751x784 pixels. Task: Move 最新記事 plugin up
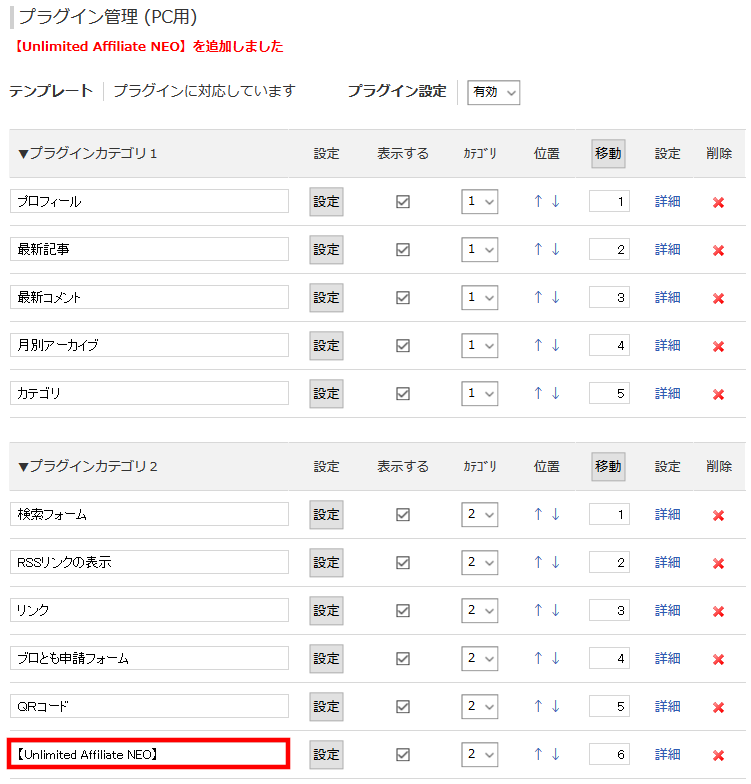pyautogui.click(x=538, y=250)
